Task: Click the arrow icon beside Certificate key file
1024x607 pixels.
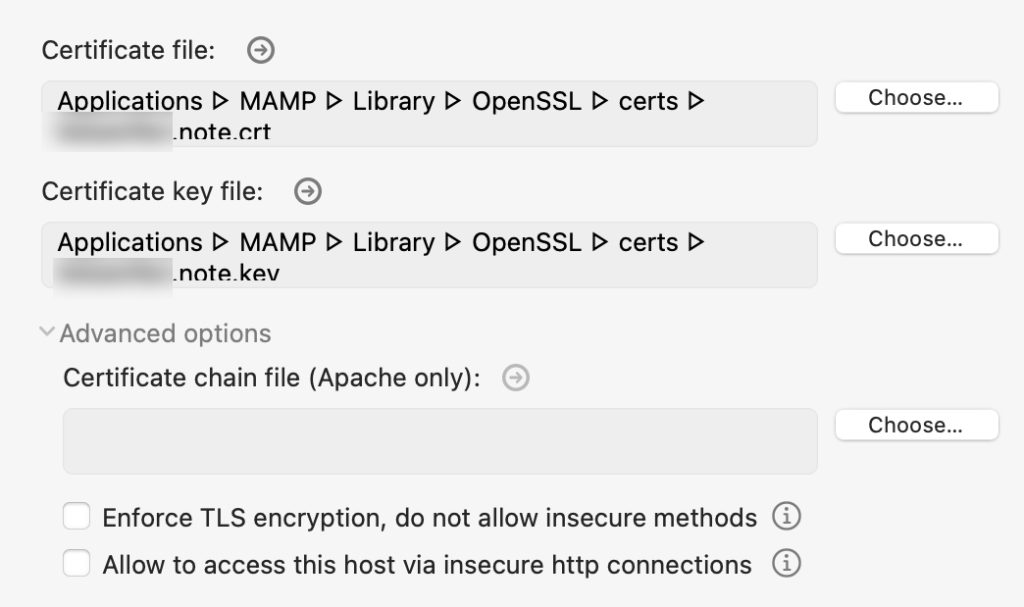Action: click(308, 191)
